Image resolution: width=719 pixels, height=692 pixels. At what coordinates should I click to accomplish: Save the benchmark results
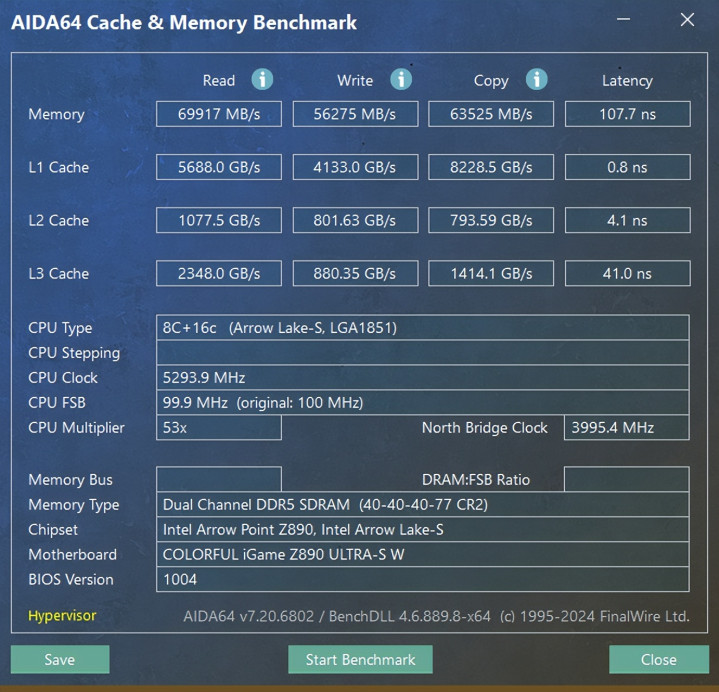coord(60,659)
